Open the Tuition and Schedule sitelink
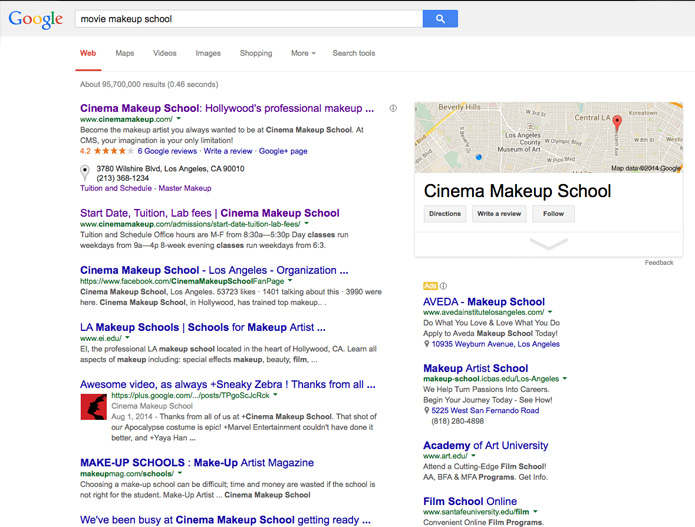The image size is (695, 527). (x=116, y=188)
